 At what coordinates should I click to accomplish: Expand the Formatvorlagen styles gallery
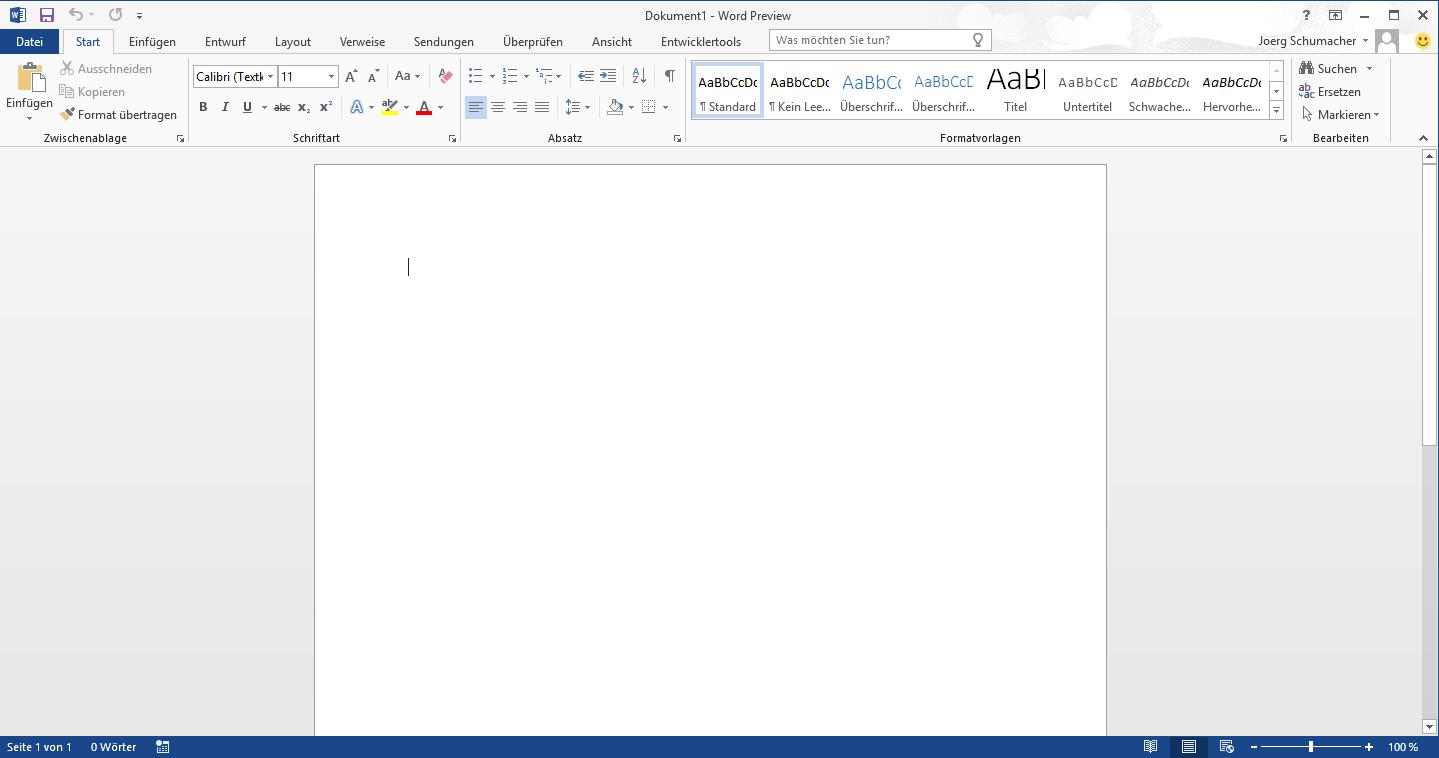1276,111
